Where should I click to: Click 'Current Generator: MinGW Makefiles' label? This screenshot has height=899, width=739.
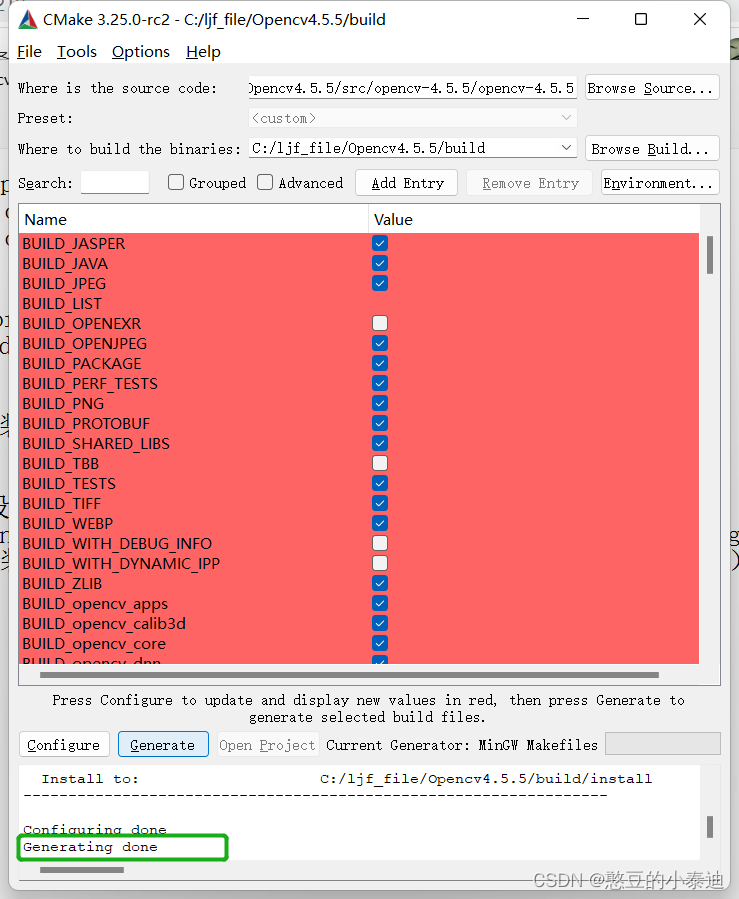(462, 745)
